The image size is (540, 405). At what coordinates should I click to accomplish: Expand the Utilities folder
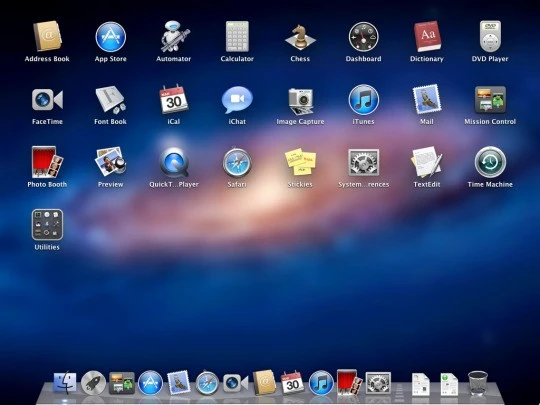point(47,225)
